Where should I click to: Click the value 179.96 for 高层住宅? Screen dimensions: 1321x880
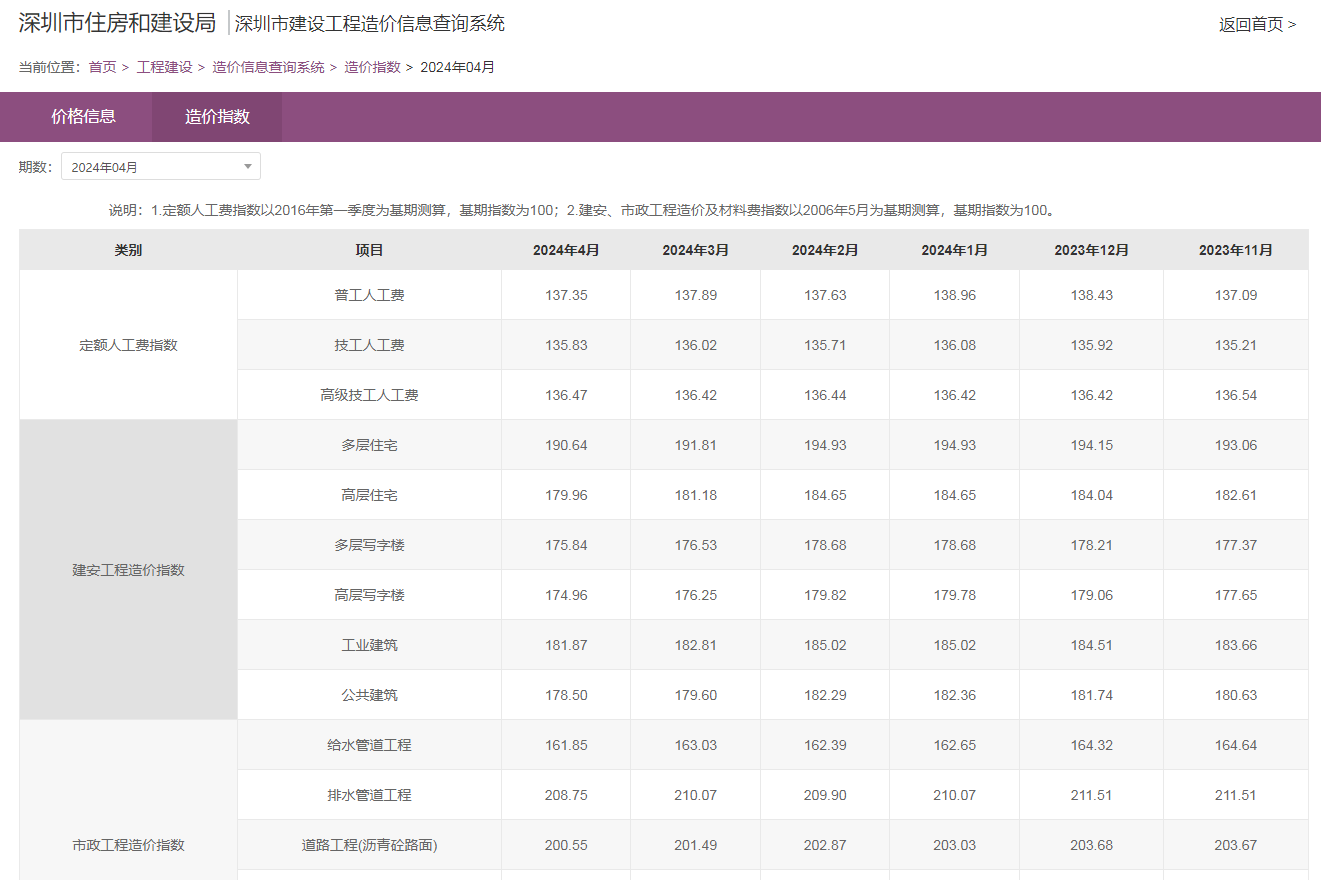coord(566,495)
